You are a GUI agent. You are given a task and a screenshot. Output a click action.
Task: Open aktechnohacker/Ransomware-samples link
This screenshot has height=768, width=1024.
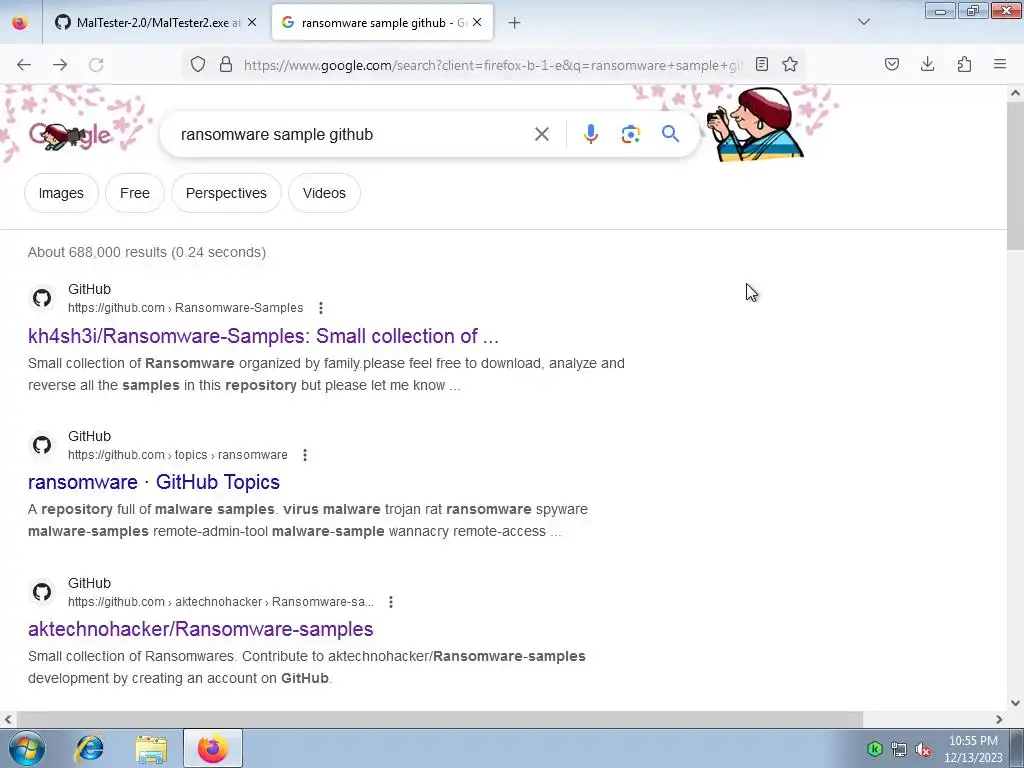[200, 629]
